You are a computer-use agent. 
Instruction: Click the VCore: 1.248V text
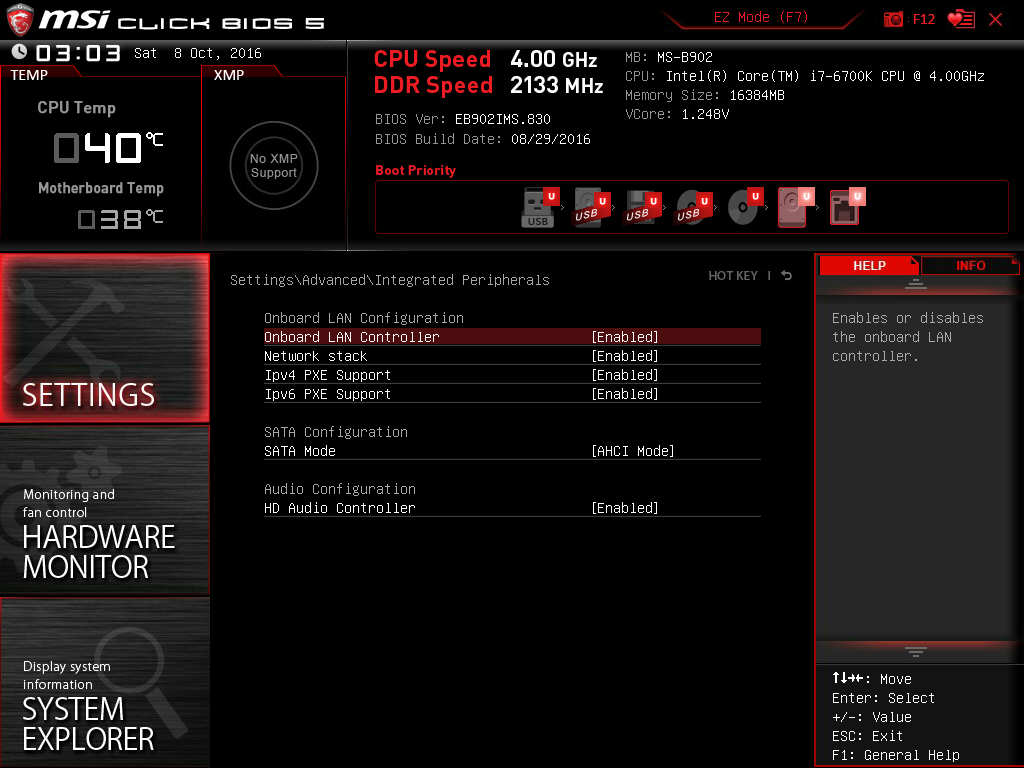tap(677, 114)
